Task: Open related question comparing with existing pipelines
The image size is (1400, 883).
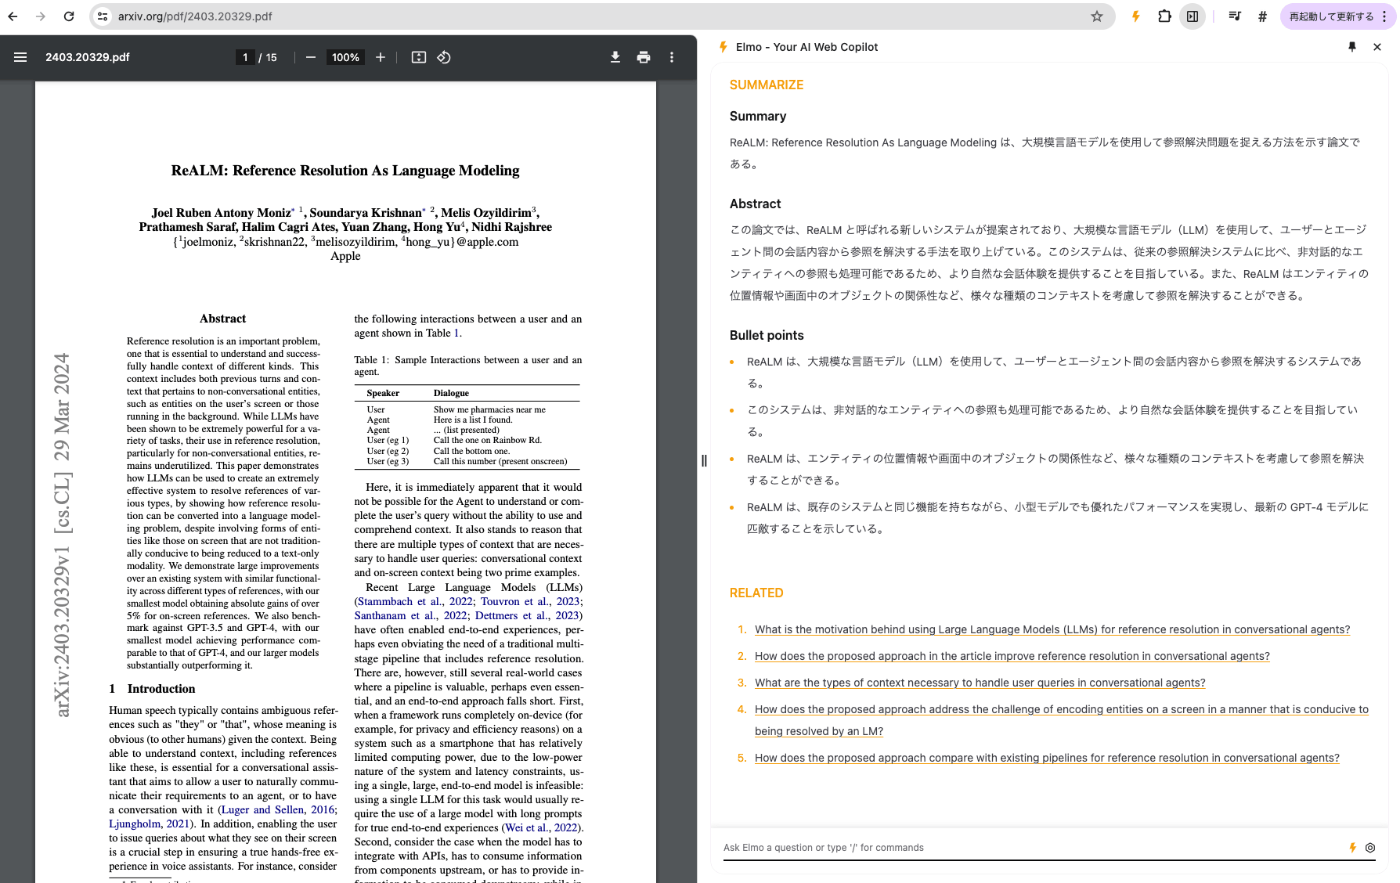Action: [x=1047, y=758]
